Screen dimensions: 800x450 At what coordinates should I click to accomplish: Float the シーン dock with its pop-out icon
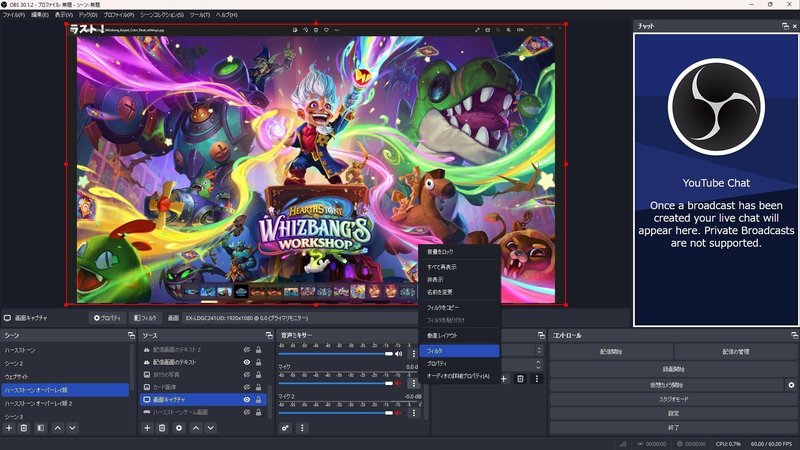click(x=131, y=335)
